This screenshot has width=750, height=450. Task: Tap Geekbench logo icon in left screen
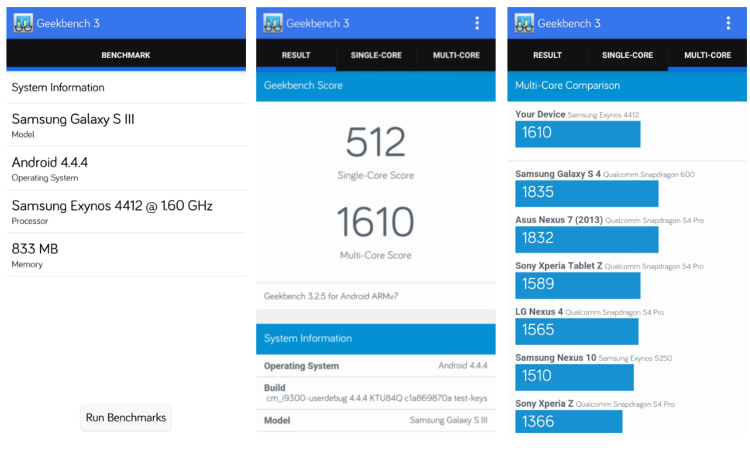pyautogui.click(x=22, y=23)
